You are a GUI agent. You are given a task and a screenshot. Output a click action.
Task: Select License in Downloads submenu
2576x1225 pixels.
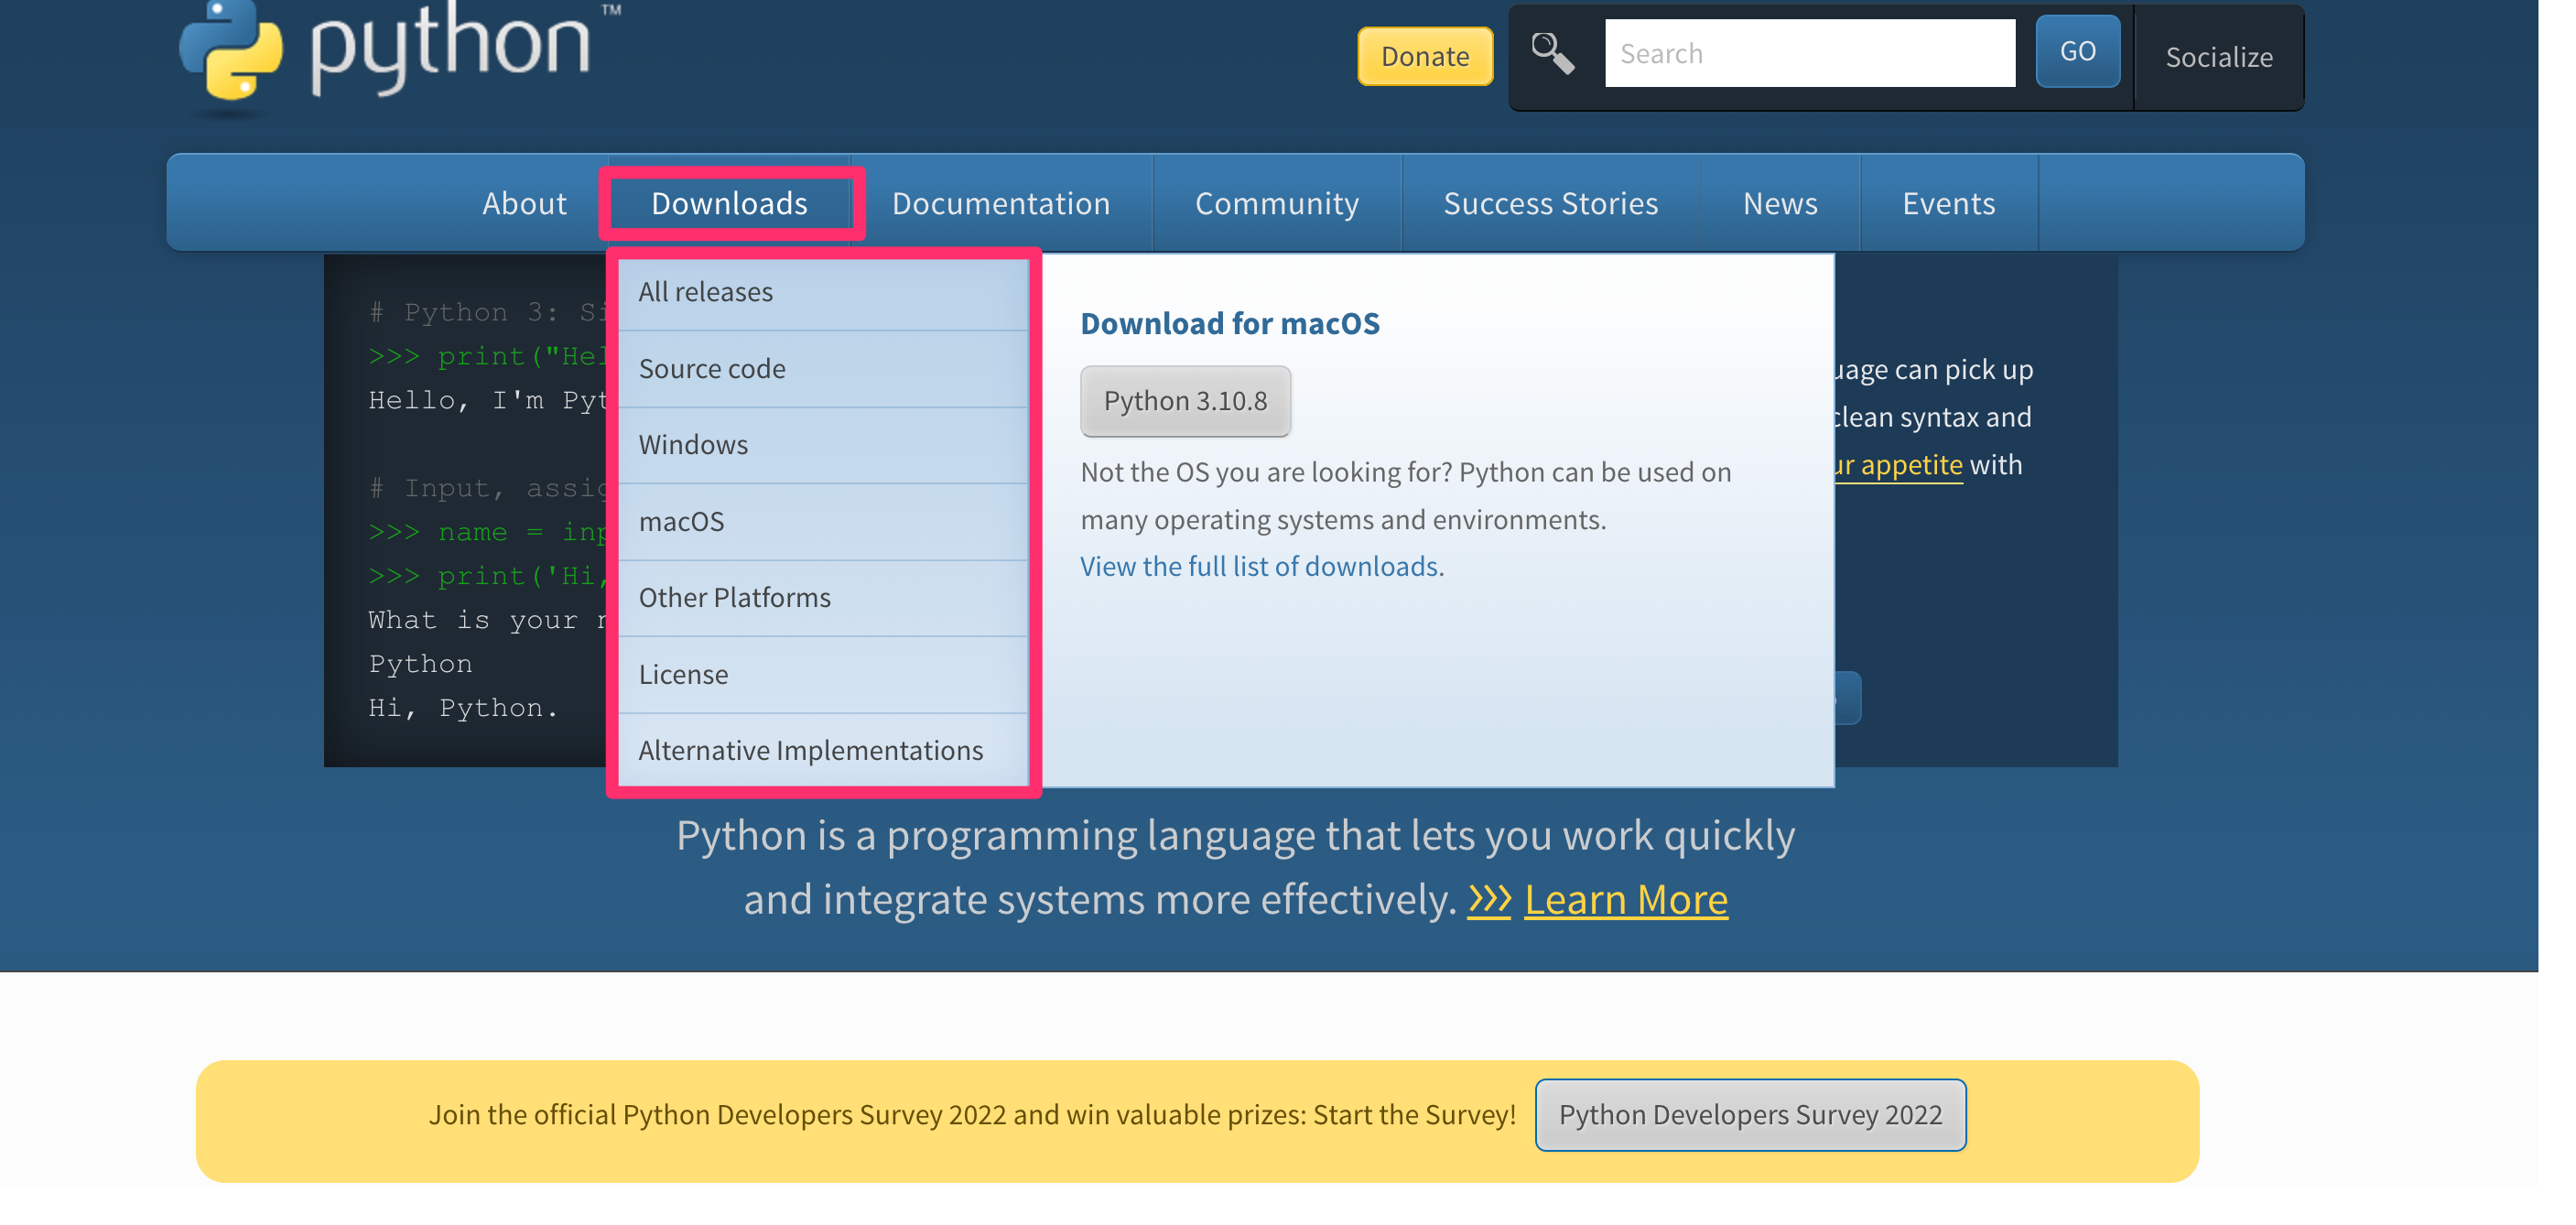pyautogui.click(x=823, y=675)
